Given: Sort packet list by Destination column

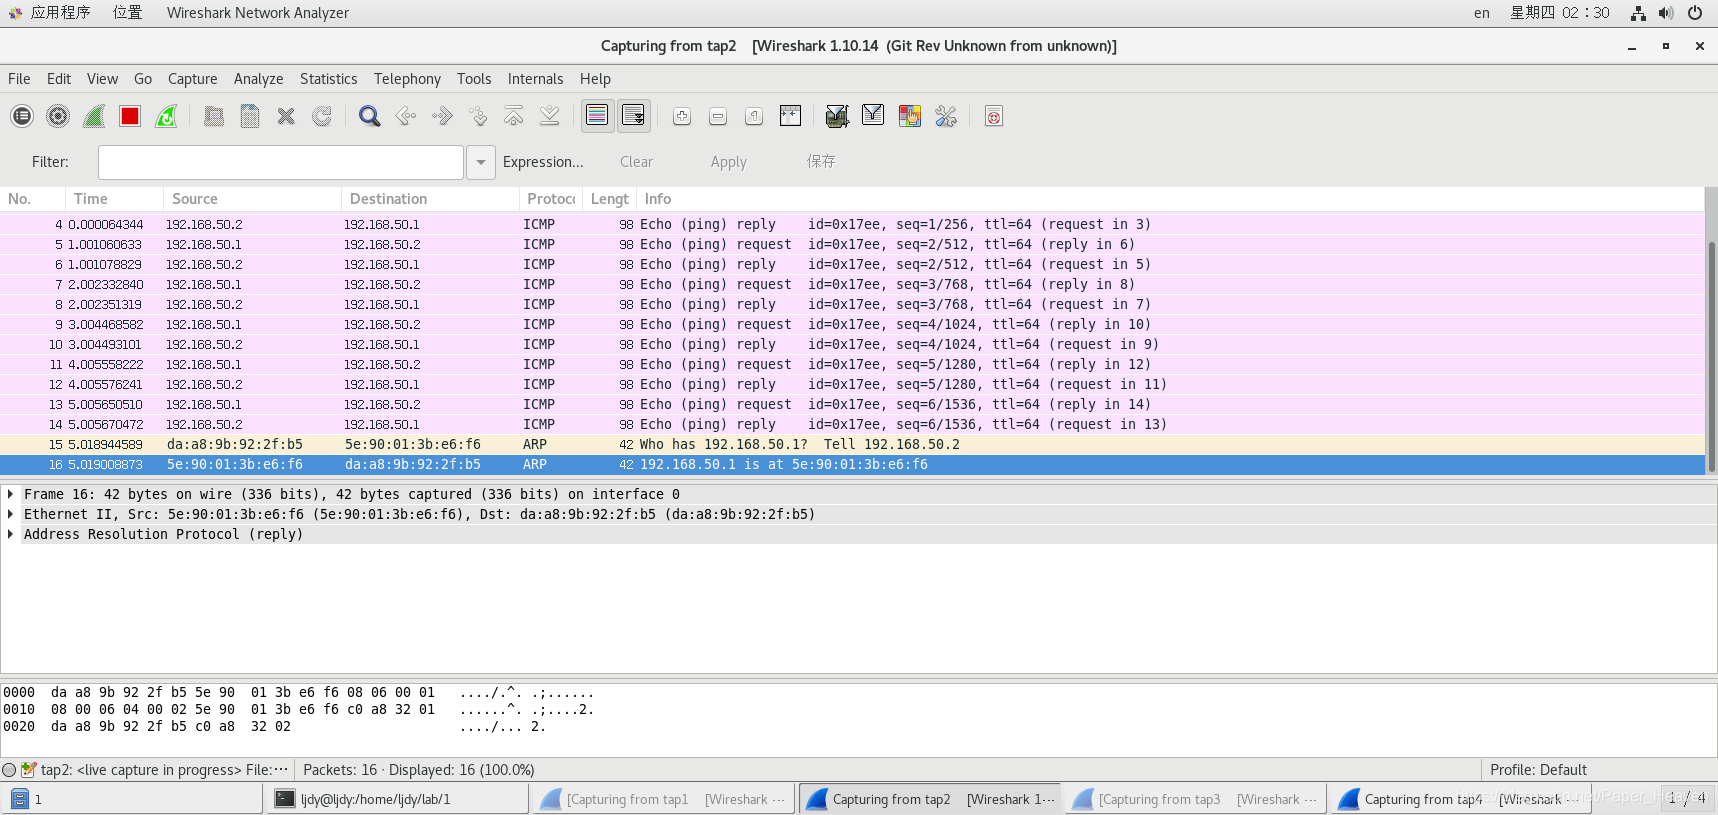Looking at the screenshot, I should pos(431,199).
